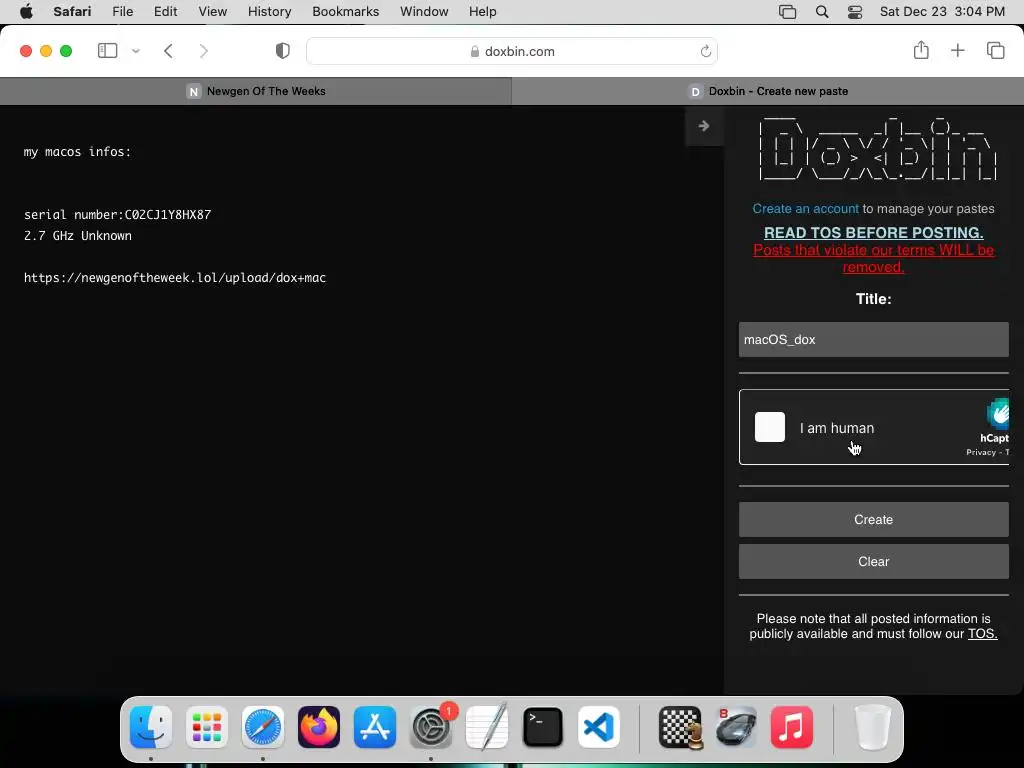1024x768 pixels.
Task: Select Doxbin - Create new paste tab
Action: coord(768,91)
